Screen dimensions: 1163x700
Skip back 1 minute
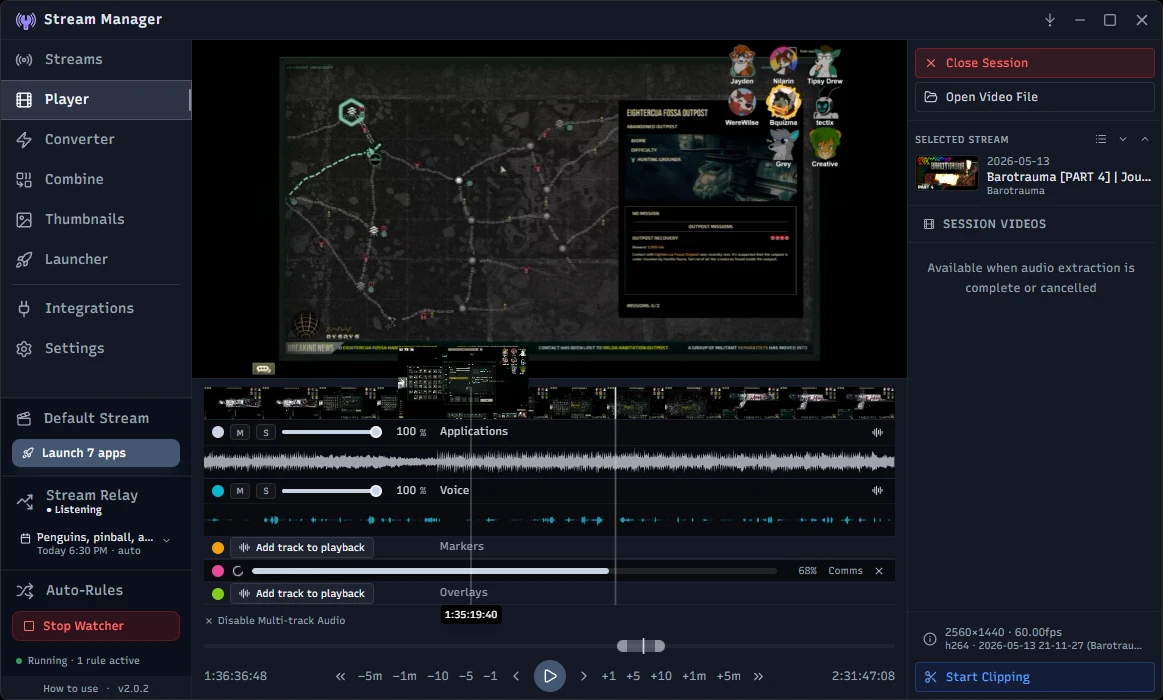(x=404, y=676)
